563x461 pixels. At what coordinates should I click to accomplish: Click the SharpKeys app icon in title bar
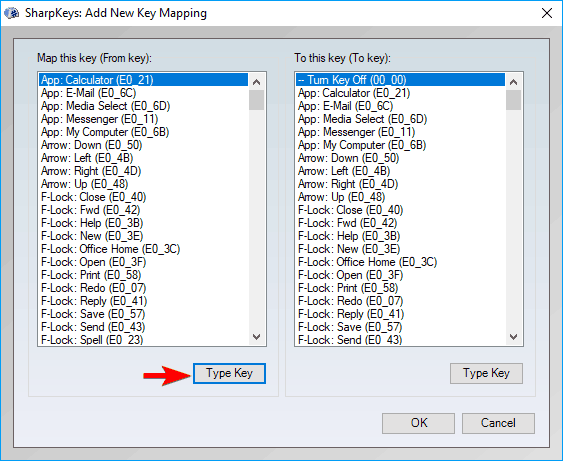point(11,13)
